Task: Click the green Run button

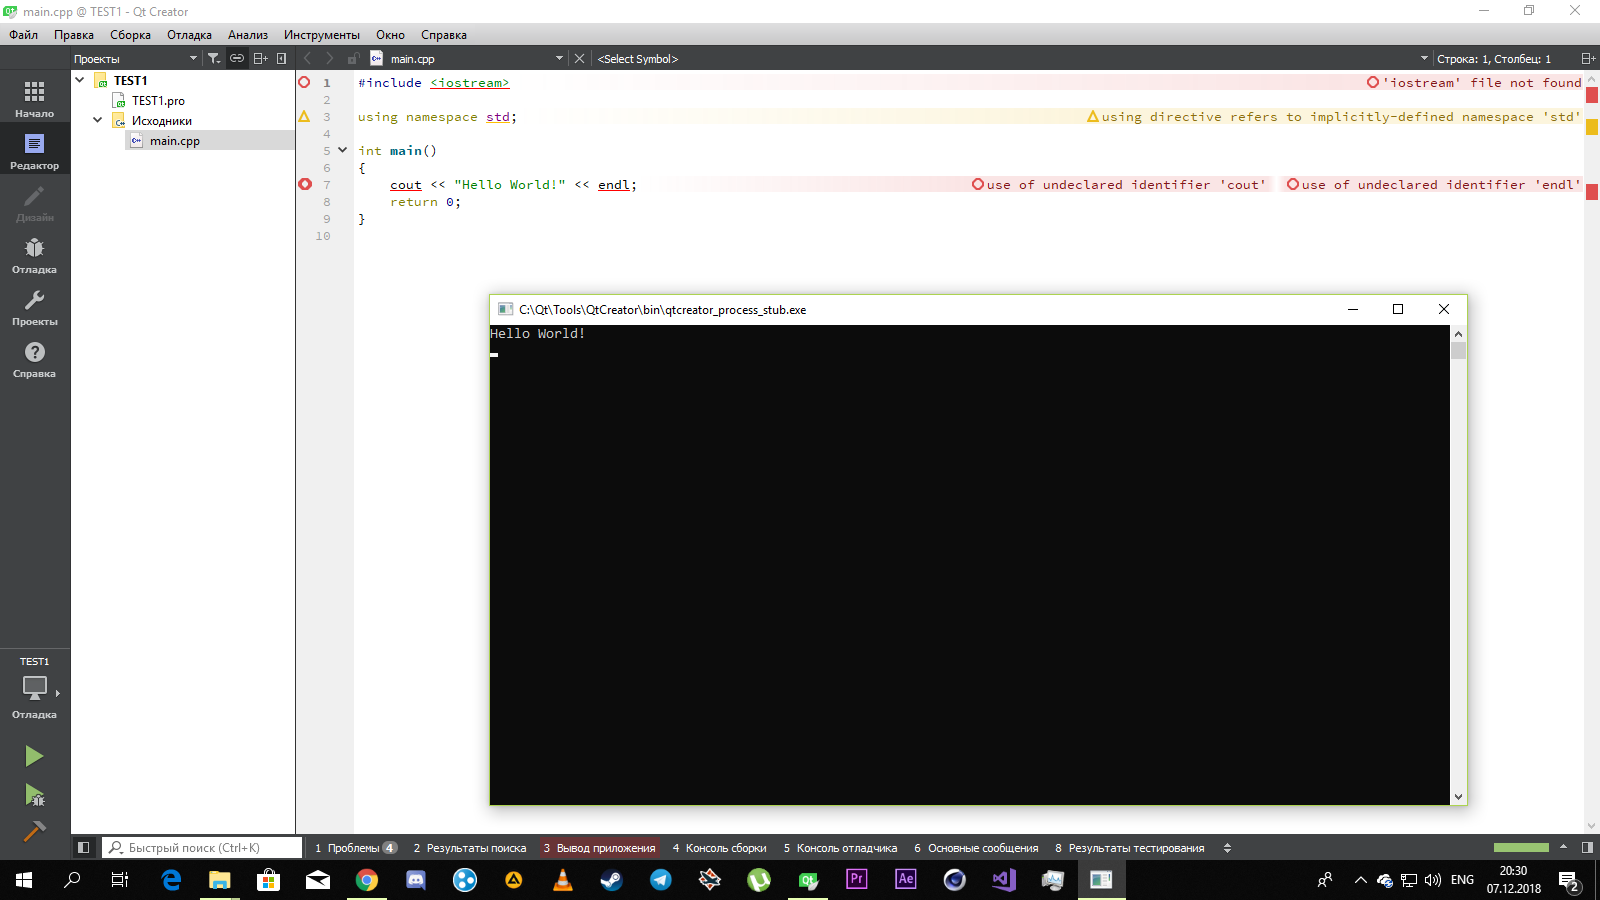Action: (34, 756)
